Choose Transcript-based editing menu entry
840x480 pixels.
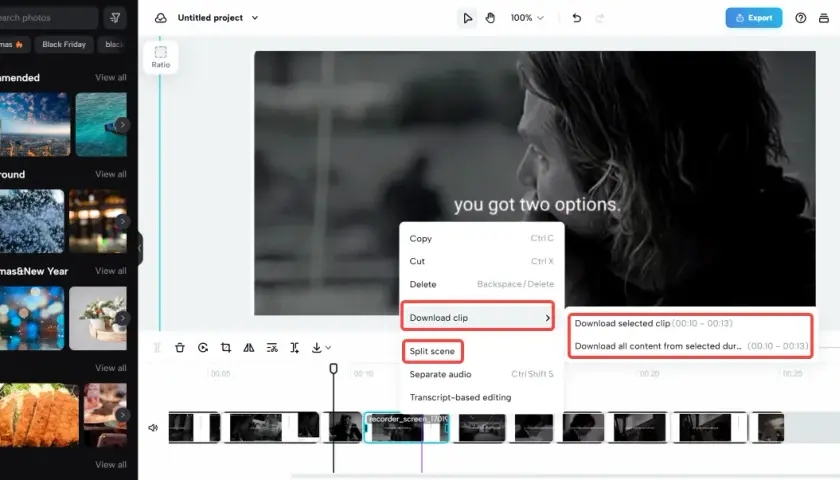coord(482,397)
